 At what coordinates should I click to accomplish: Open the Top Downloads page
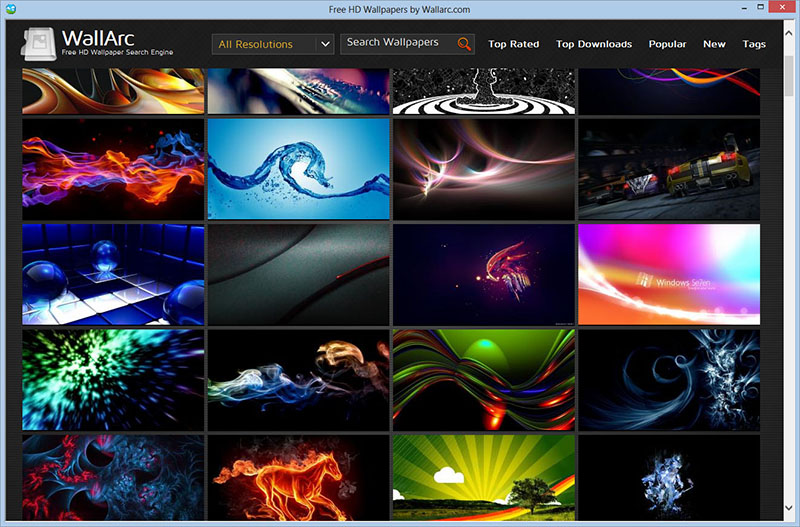[594, 44]
